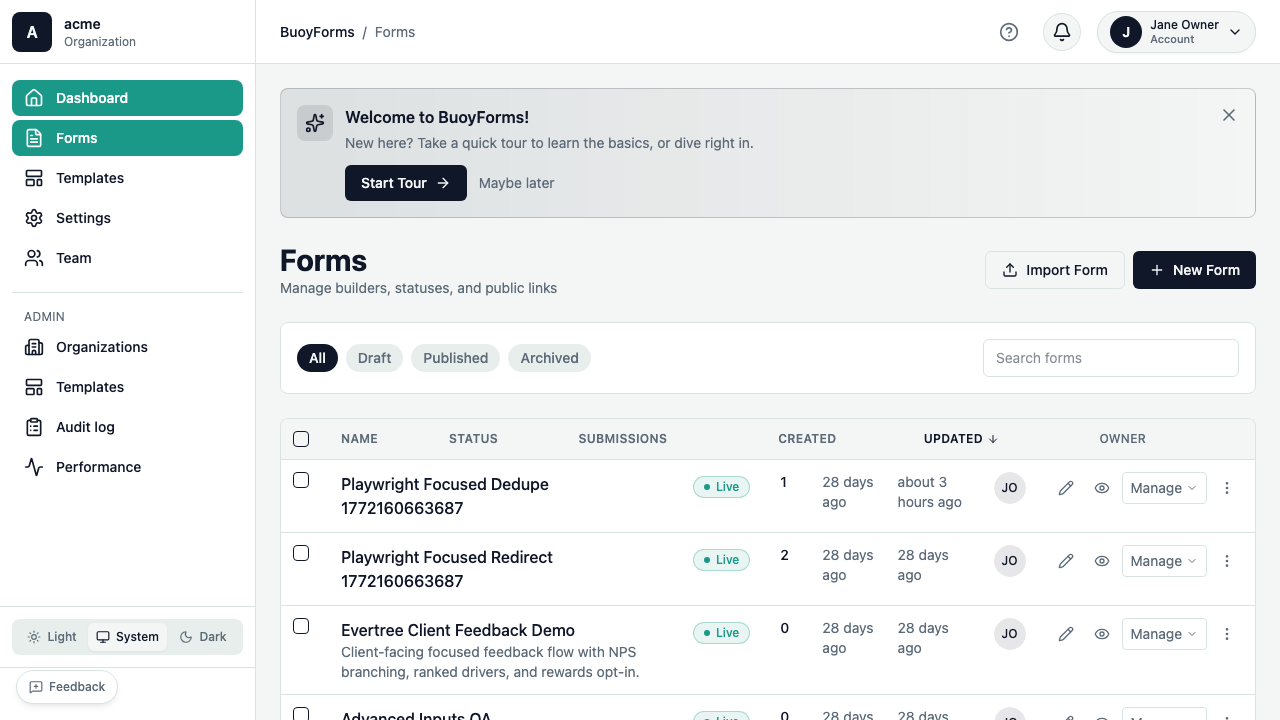Switch to the Published filter tab
Screen dimensions: 1280x720
pyautogui.click(x=455, y=358)
